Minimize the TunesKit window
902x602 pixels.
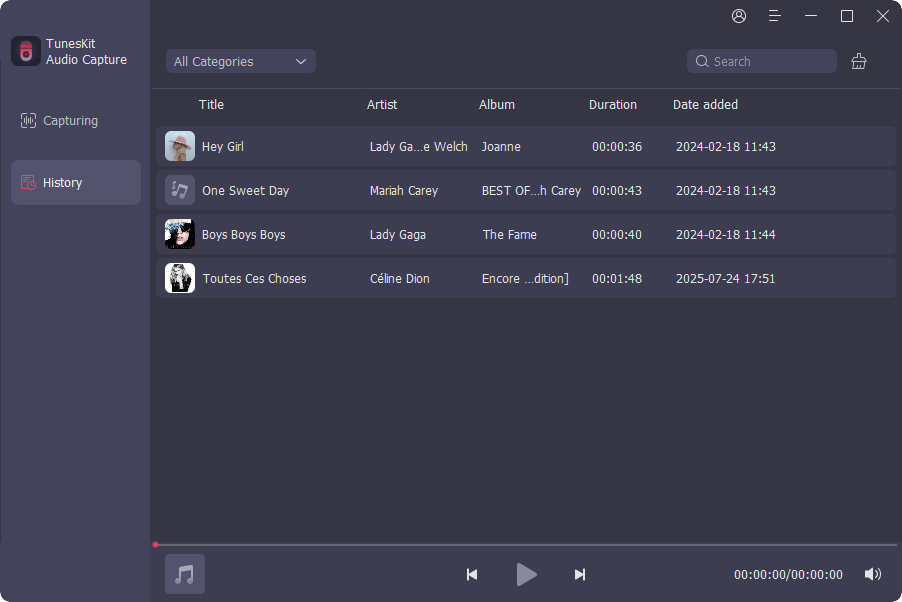(x=811, y=16)
